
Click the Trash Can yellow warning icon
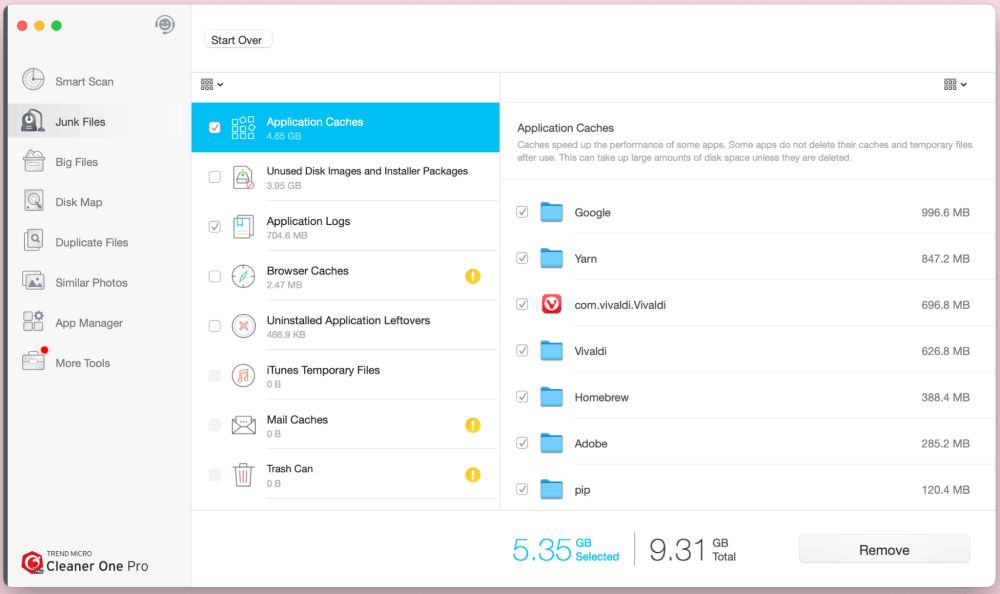473,475
